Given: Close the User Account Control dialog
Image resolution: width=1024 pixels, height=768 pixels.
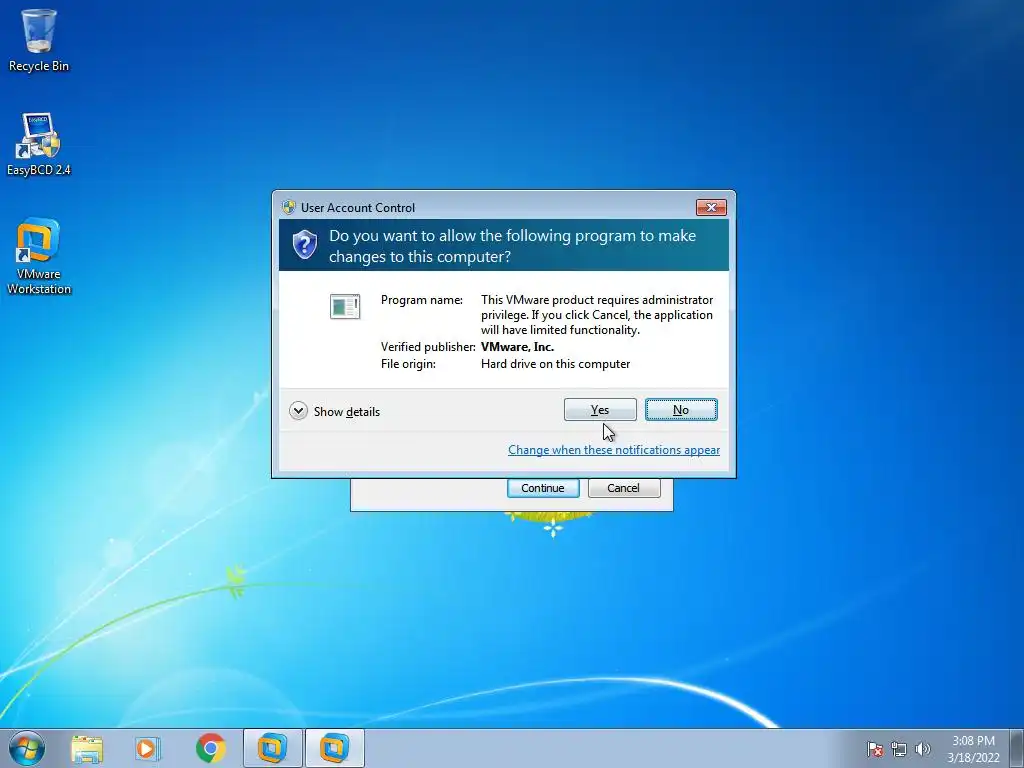Looking at the screenshot, I should pyautogui.click(x=711, y=207).
